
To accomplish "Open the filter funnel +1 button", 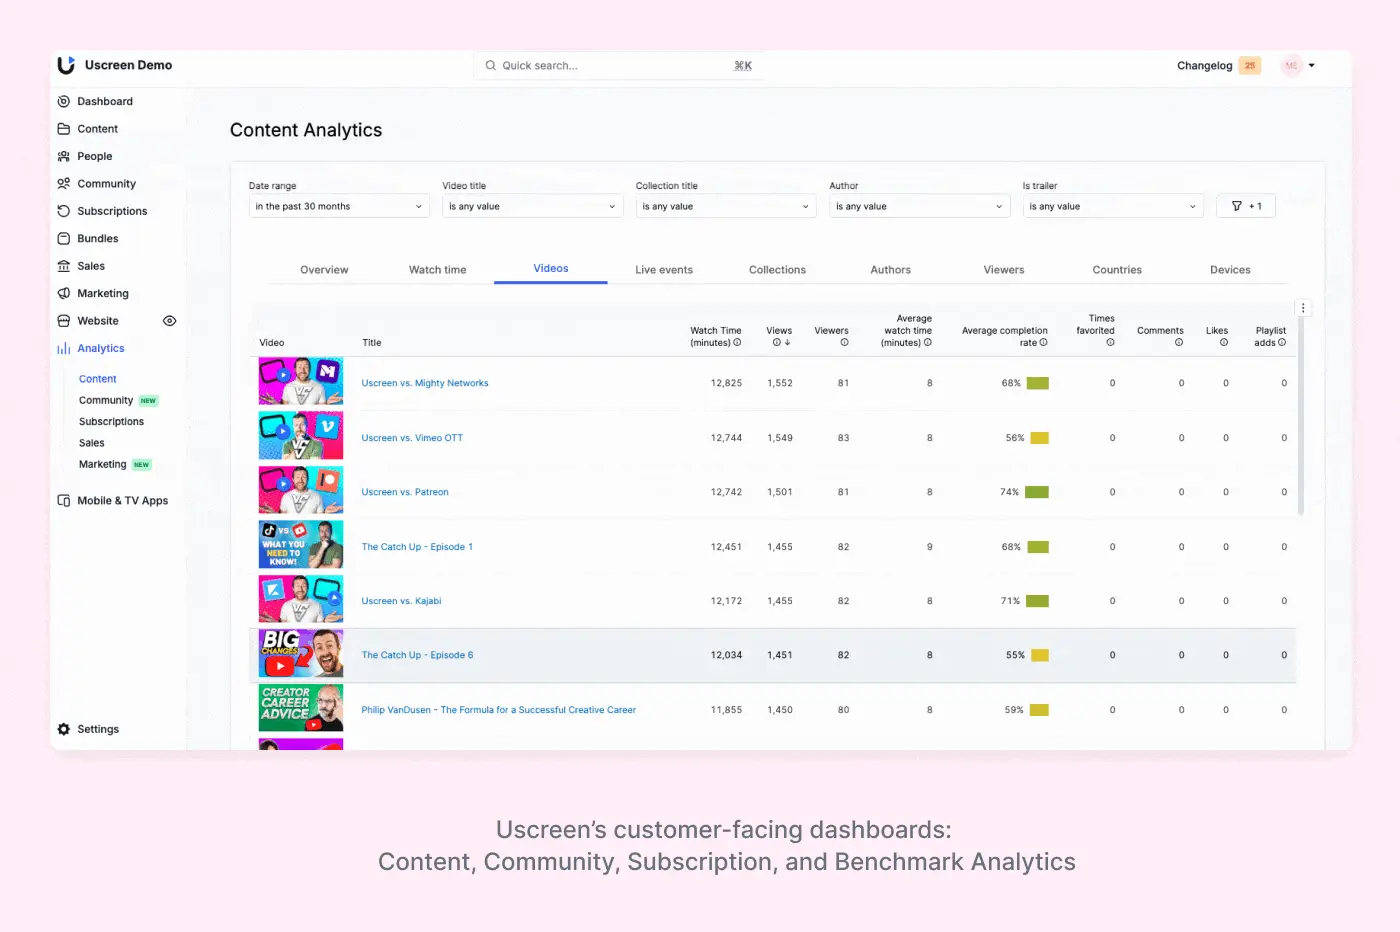I will click(1246, 206).
